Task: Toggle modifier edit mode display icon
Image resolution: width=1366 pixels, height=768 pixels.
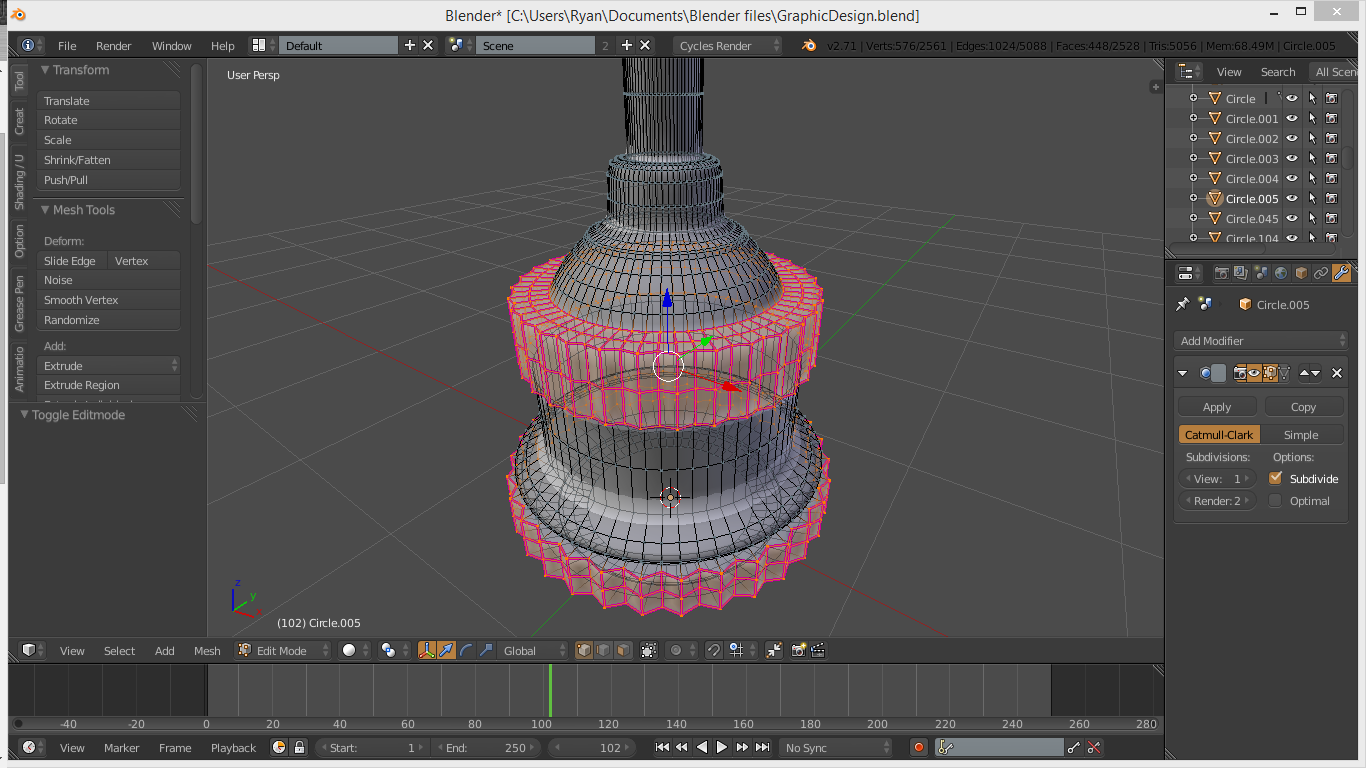Action: tap(1270, 373)
